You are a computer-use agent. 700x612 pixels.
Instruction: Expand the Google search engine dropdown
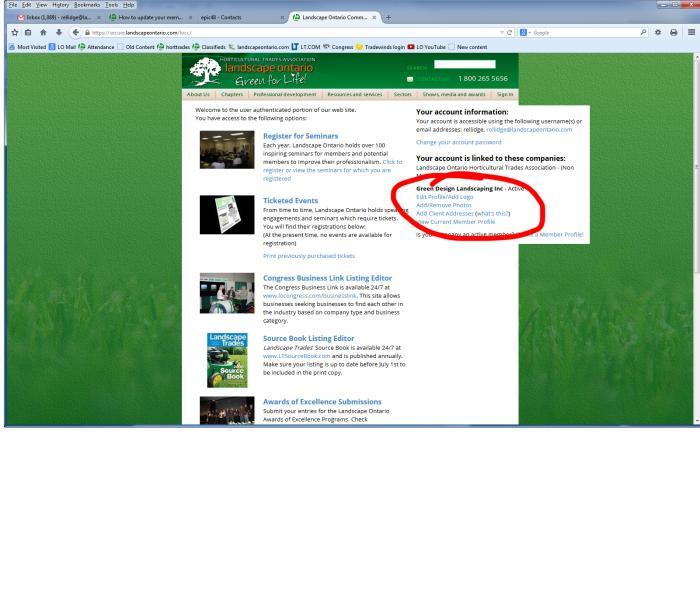pos(527,32)
